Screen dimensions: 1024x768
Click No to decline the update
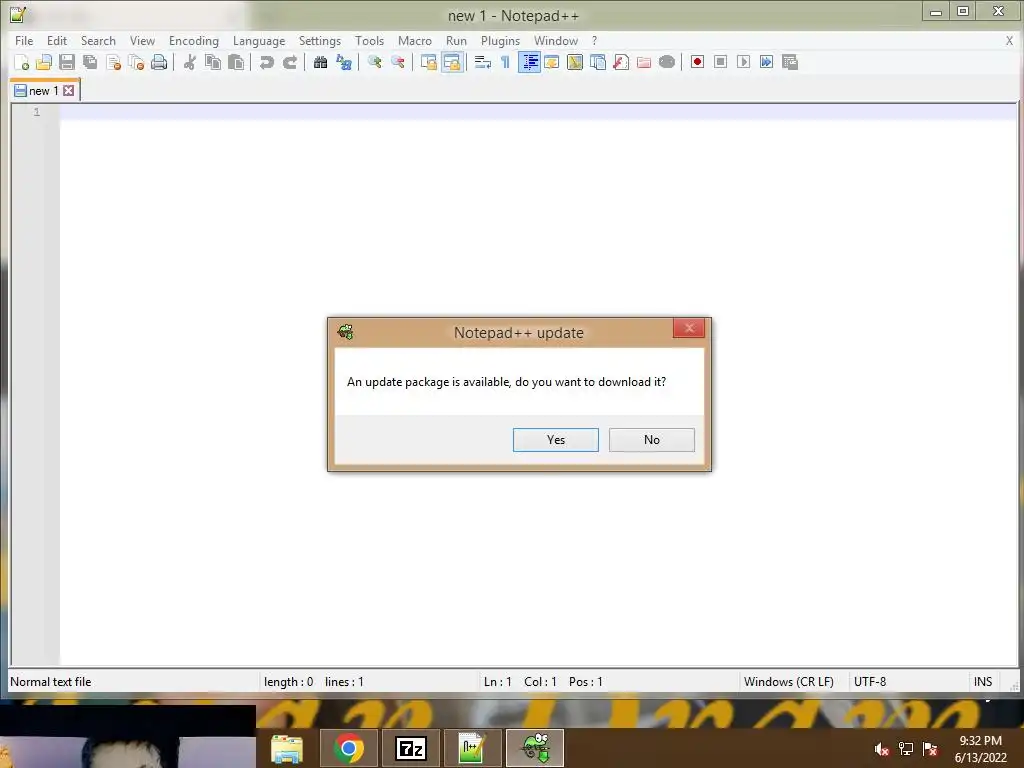tap(652, 440)
